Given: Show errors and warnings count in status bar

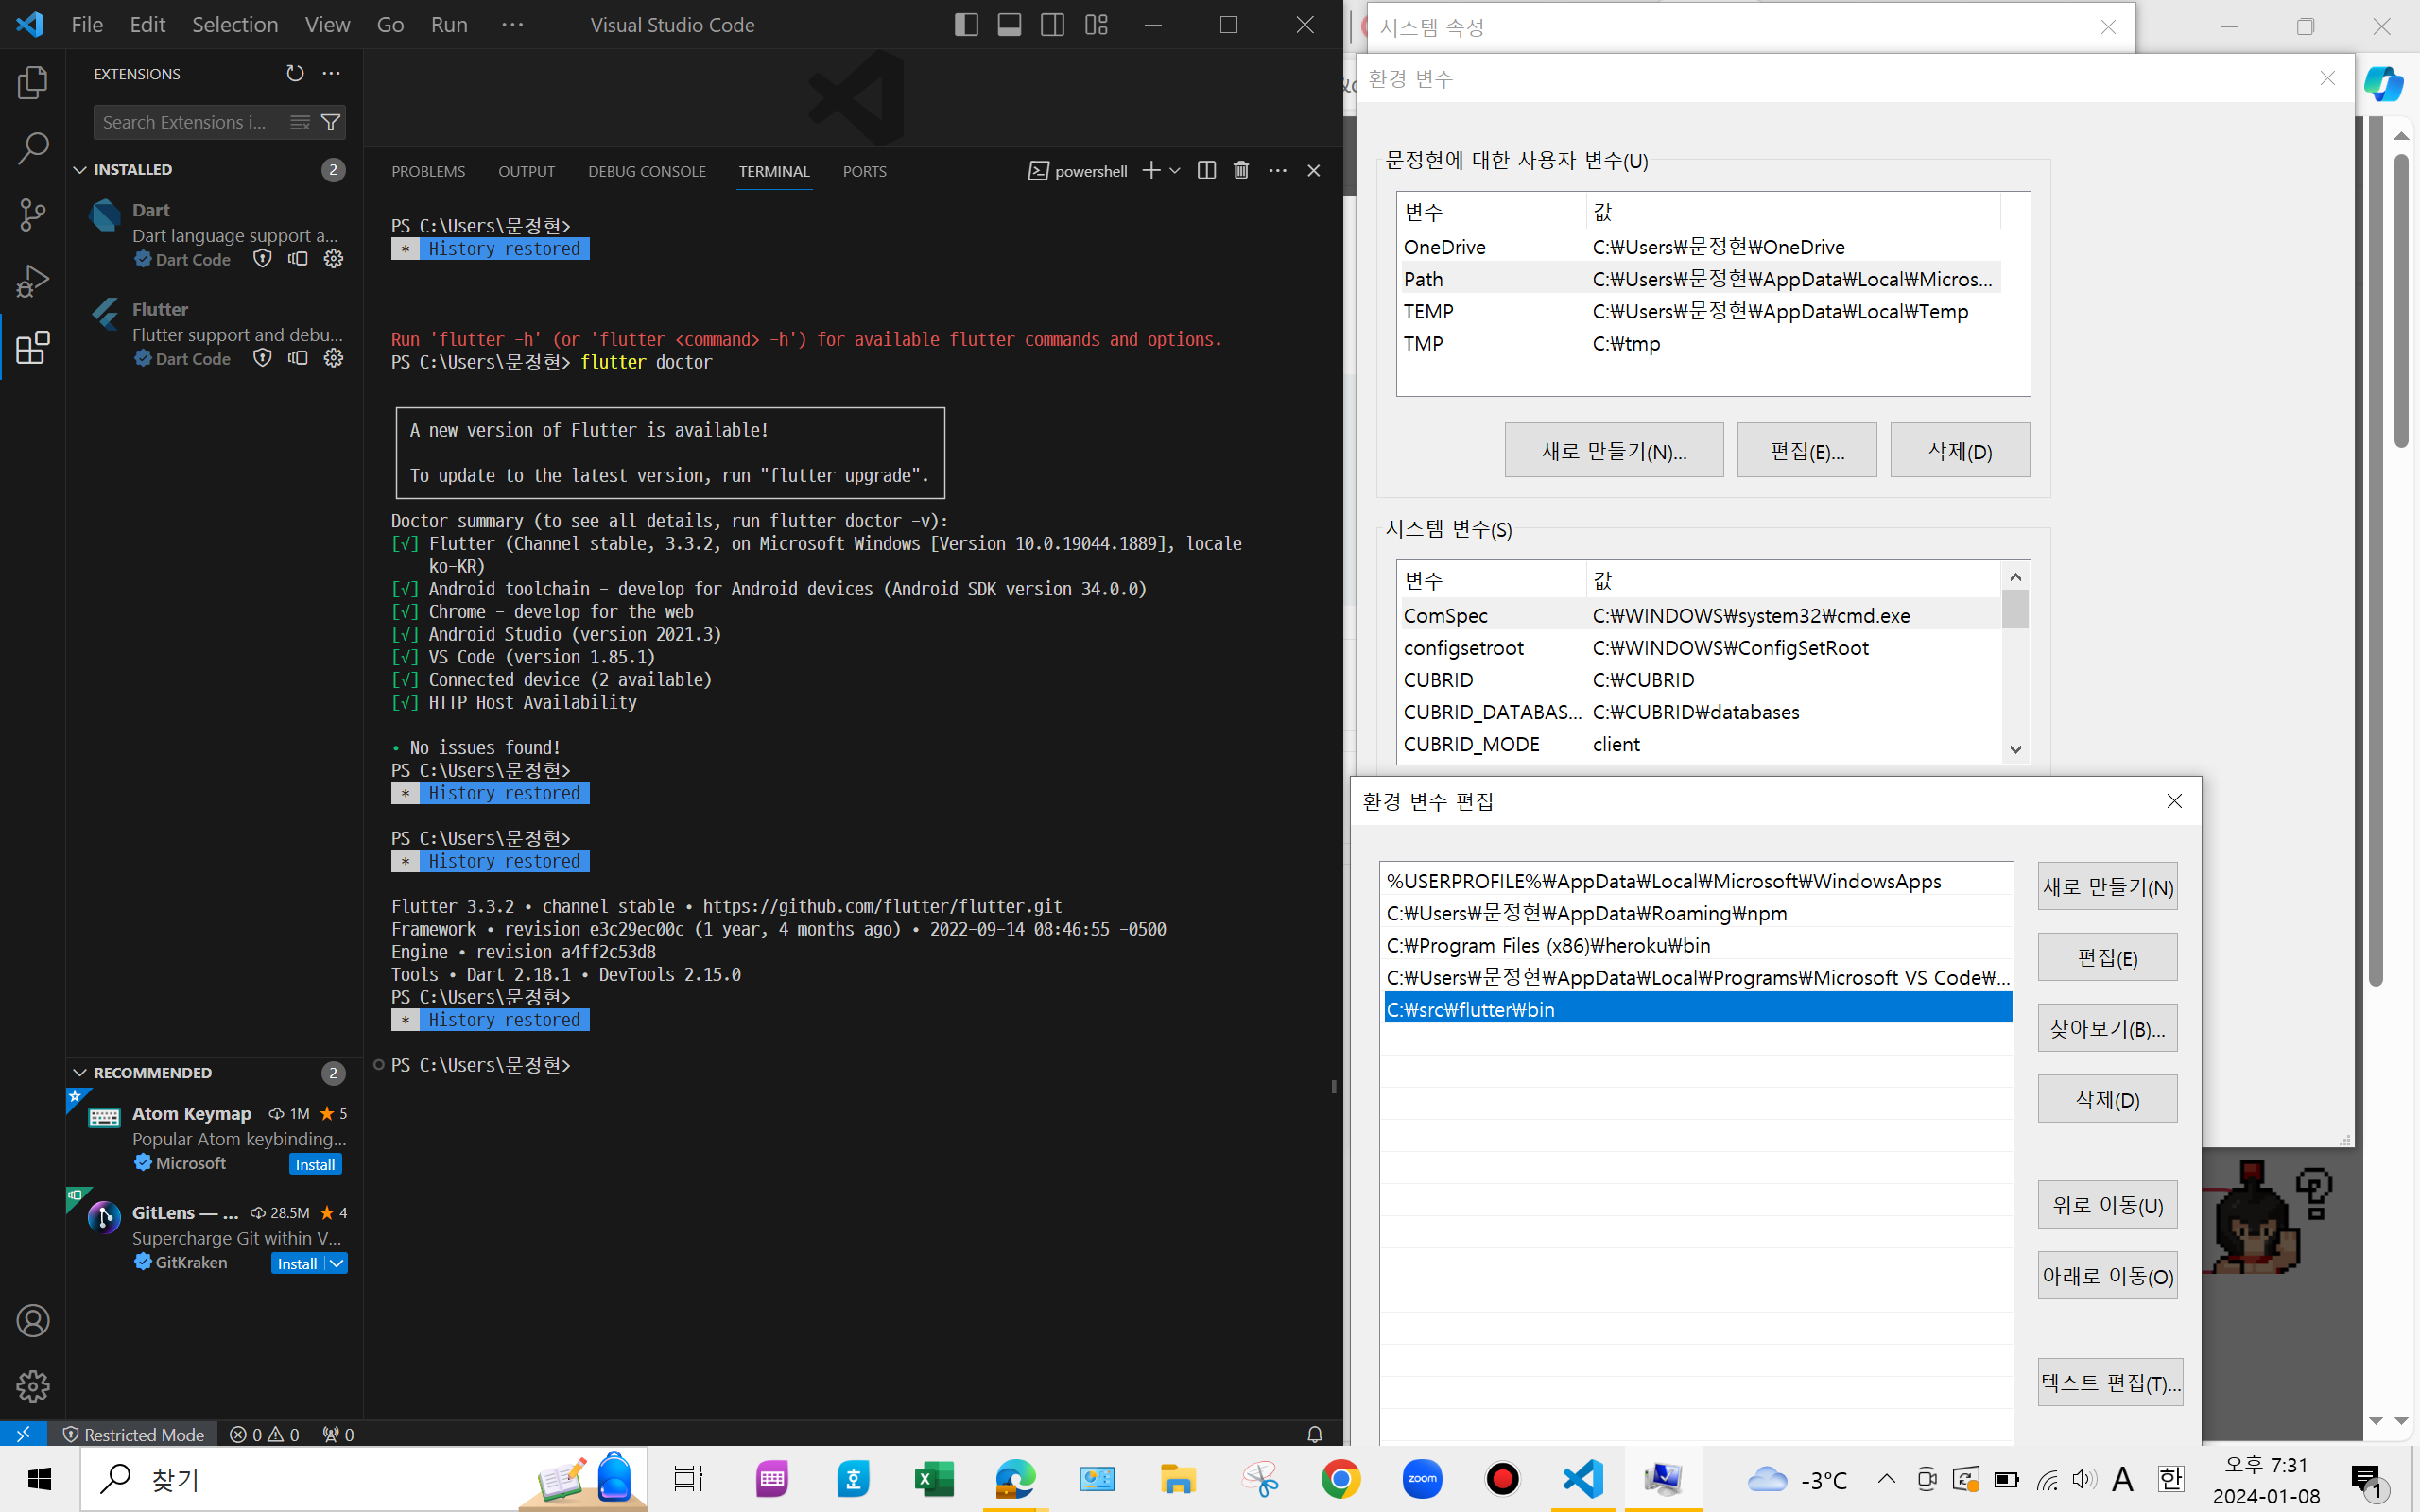Looking at the screenshot, I should pyautogui.click(x=264, y=1434).
